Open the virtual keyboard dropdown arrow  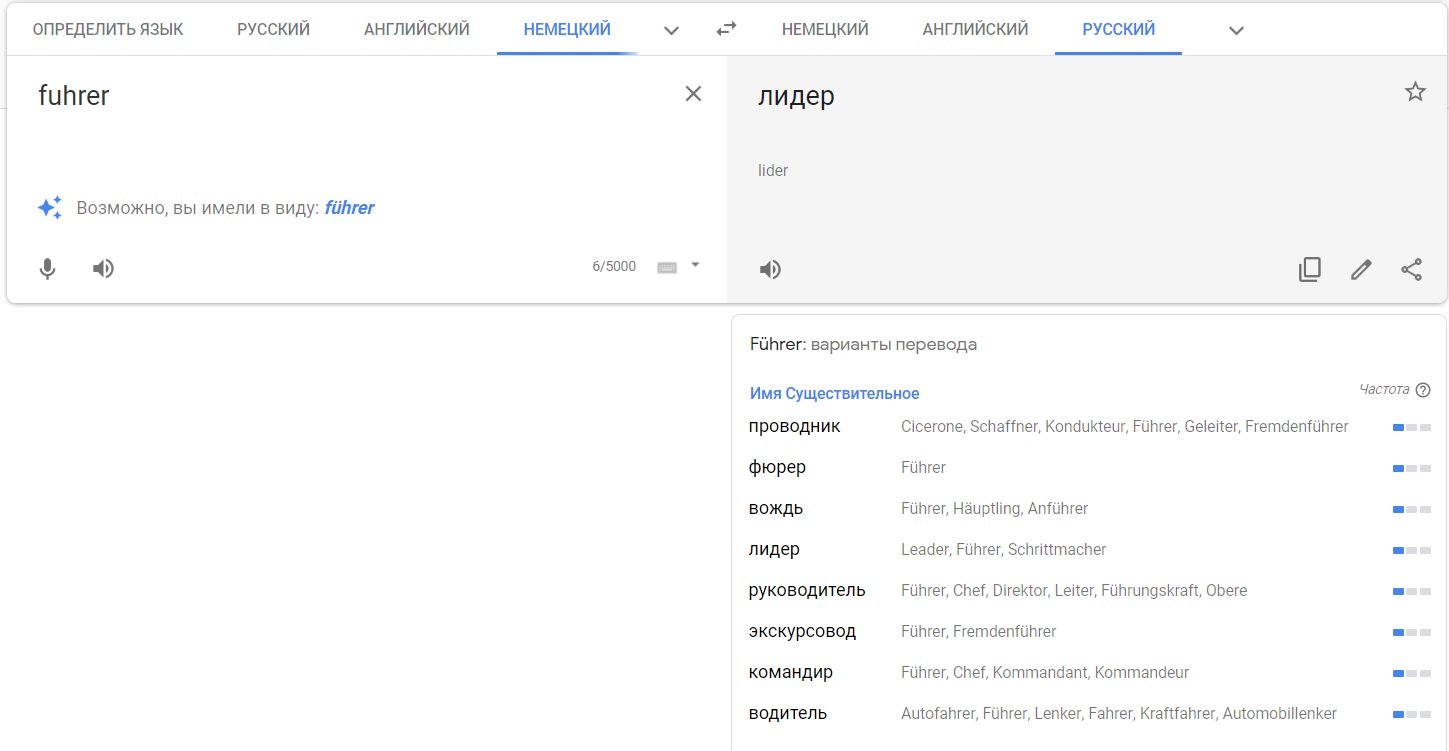point(695,265)
